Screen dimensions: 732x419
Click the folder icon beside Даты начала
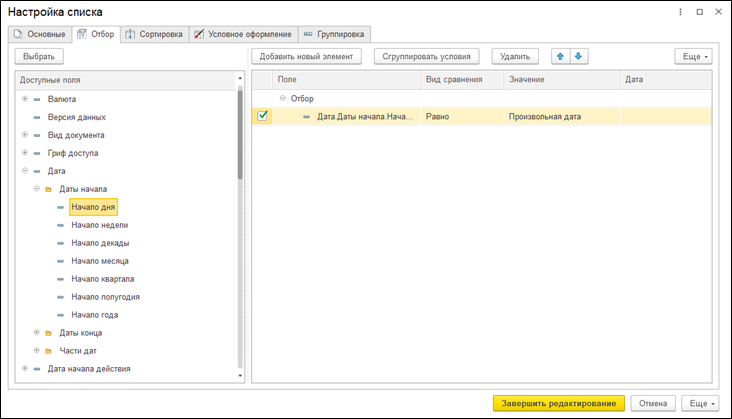coord(48,189)
